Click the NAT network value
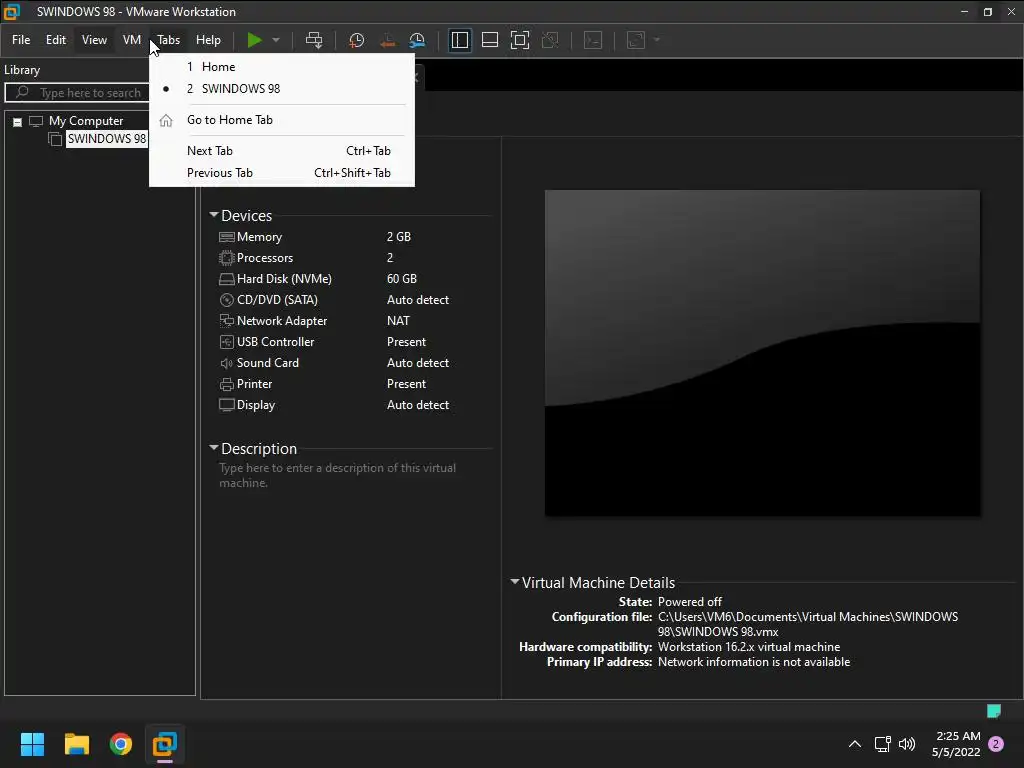1024x768 pixels. tap(398, 321)
